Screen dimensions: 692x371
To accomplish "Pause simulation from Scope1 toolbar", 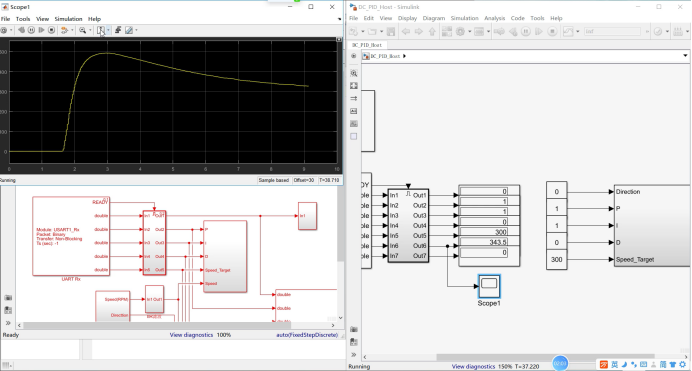I will [x=31, y=30].
